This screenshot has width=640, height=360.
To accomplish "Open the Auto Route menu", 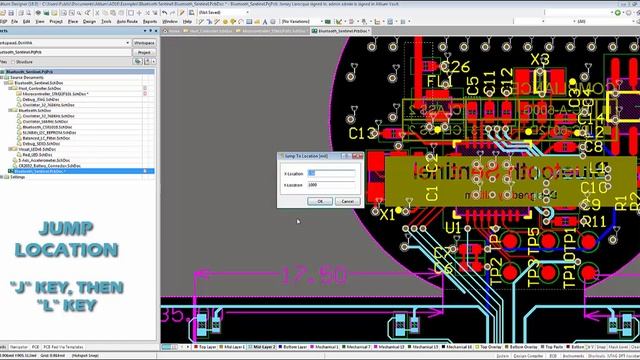I will (127, 21).
